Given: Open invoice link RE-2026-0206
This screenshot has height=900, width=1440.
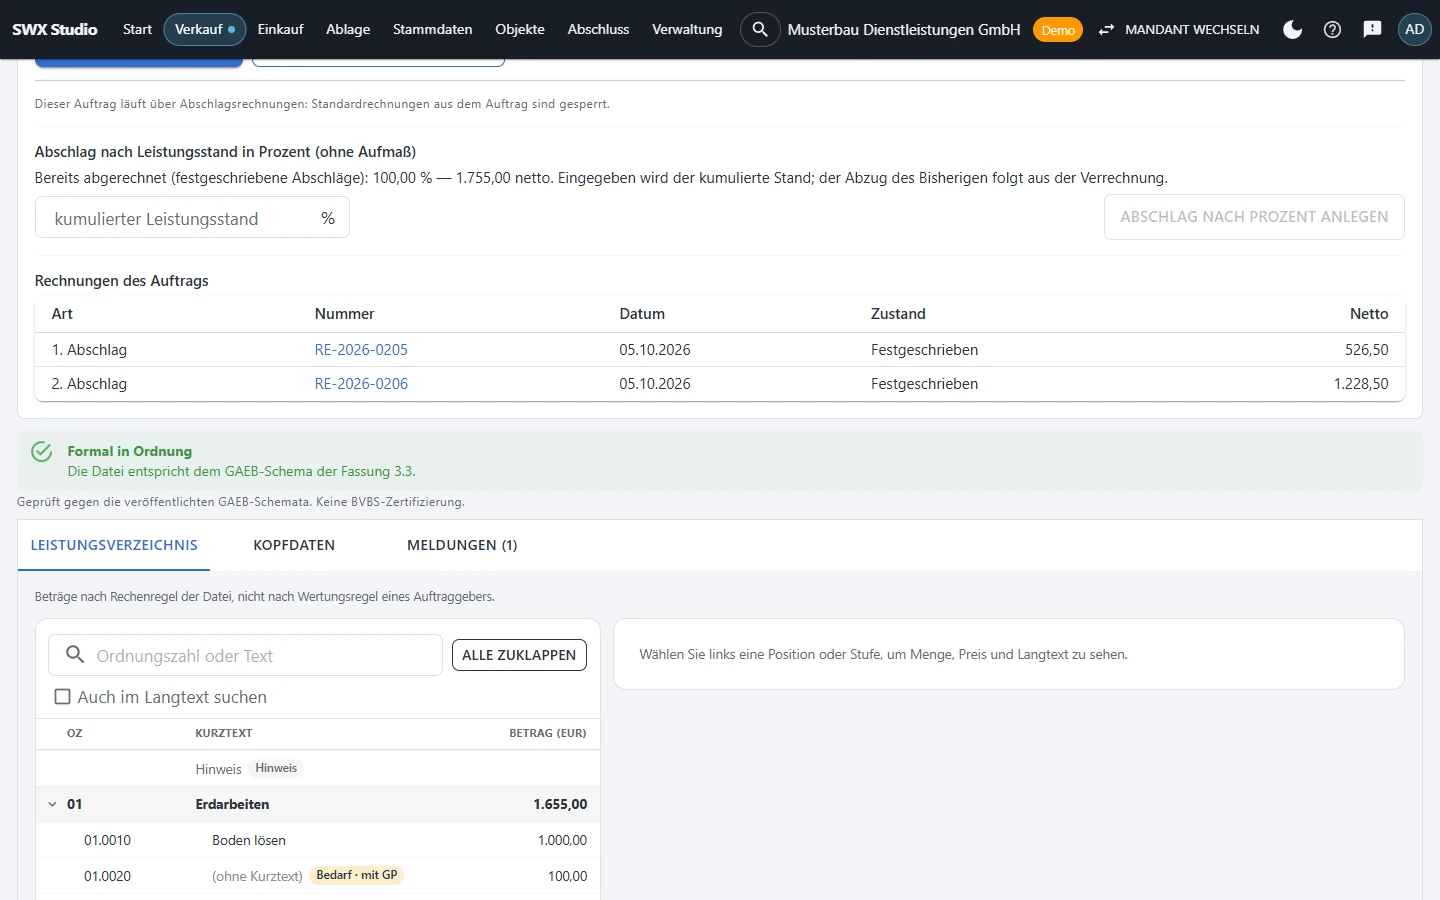Looking at the screenshot, I should [361, 384].
